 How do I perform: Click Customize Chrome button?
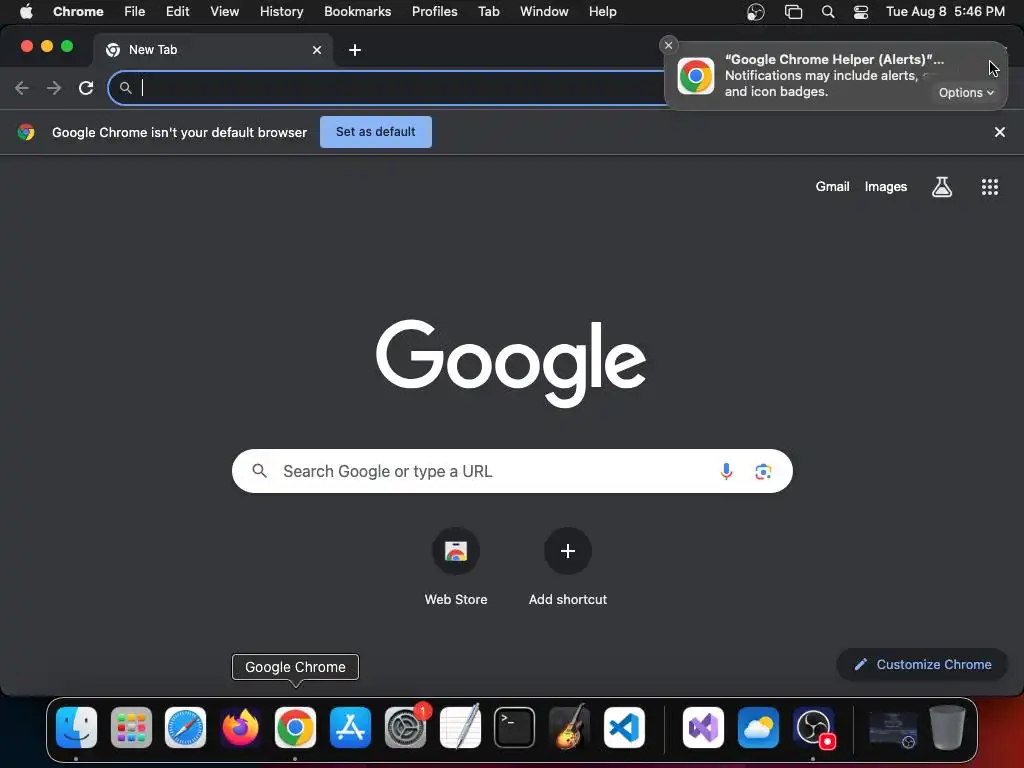tap(922, 664)
